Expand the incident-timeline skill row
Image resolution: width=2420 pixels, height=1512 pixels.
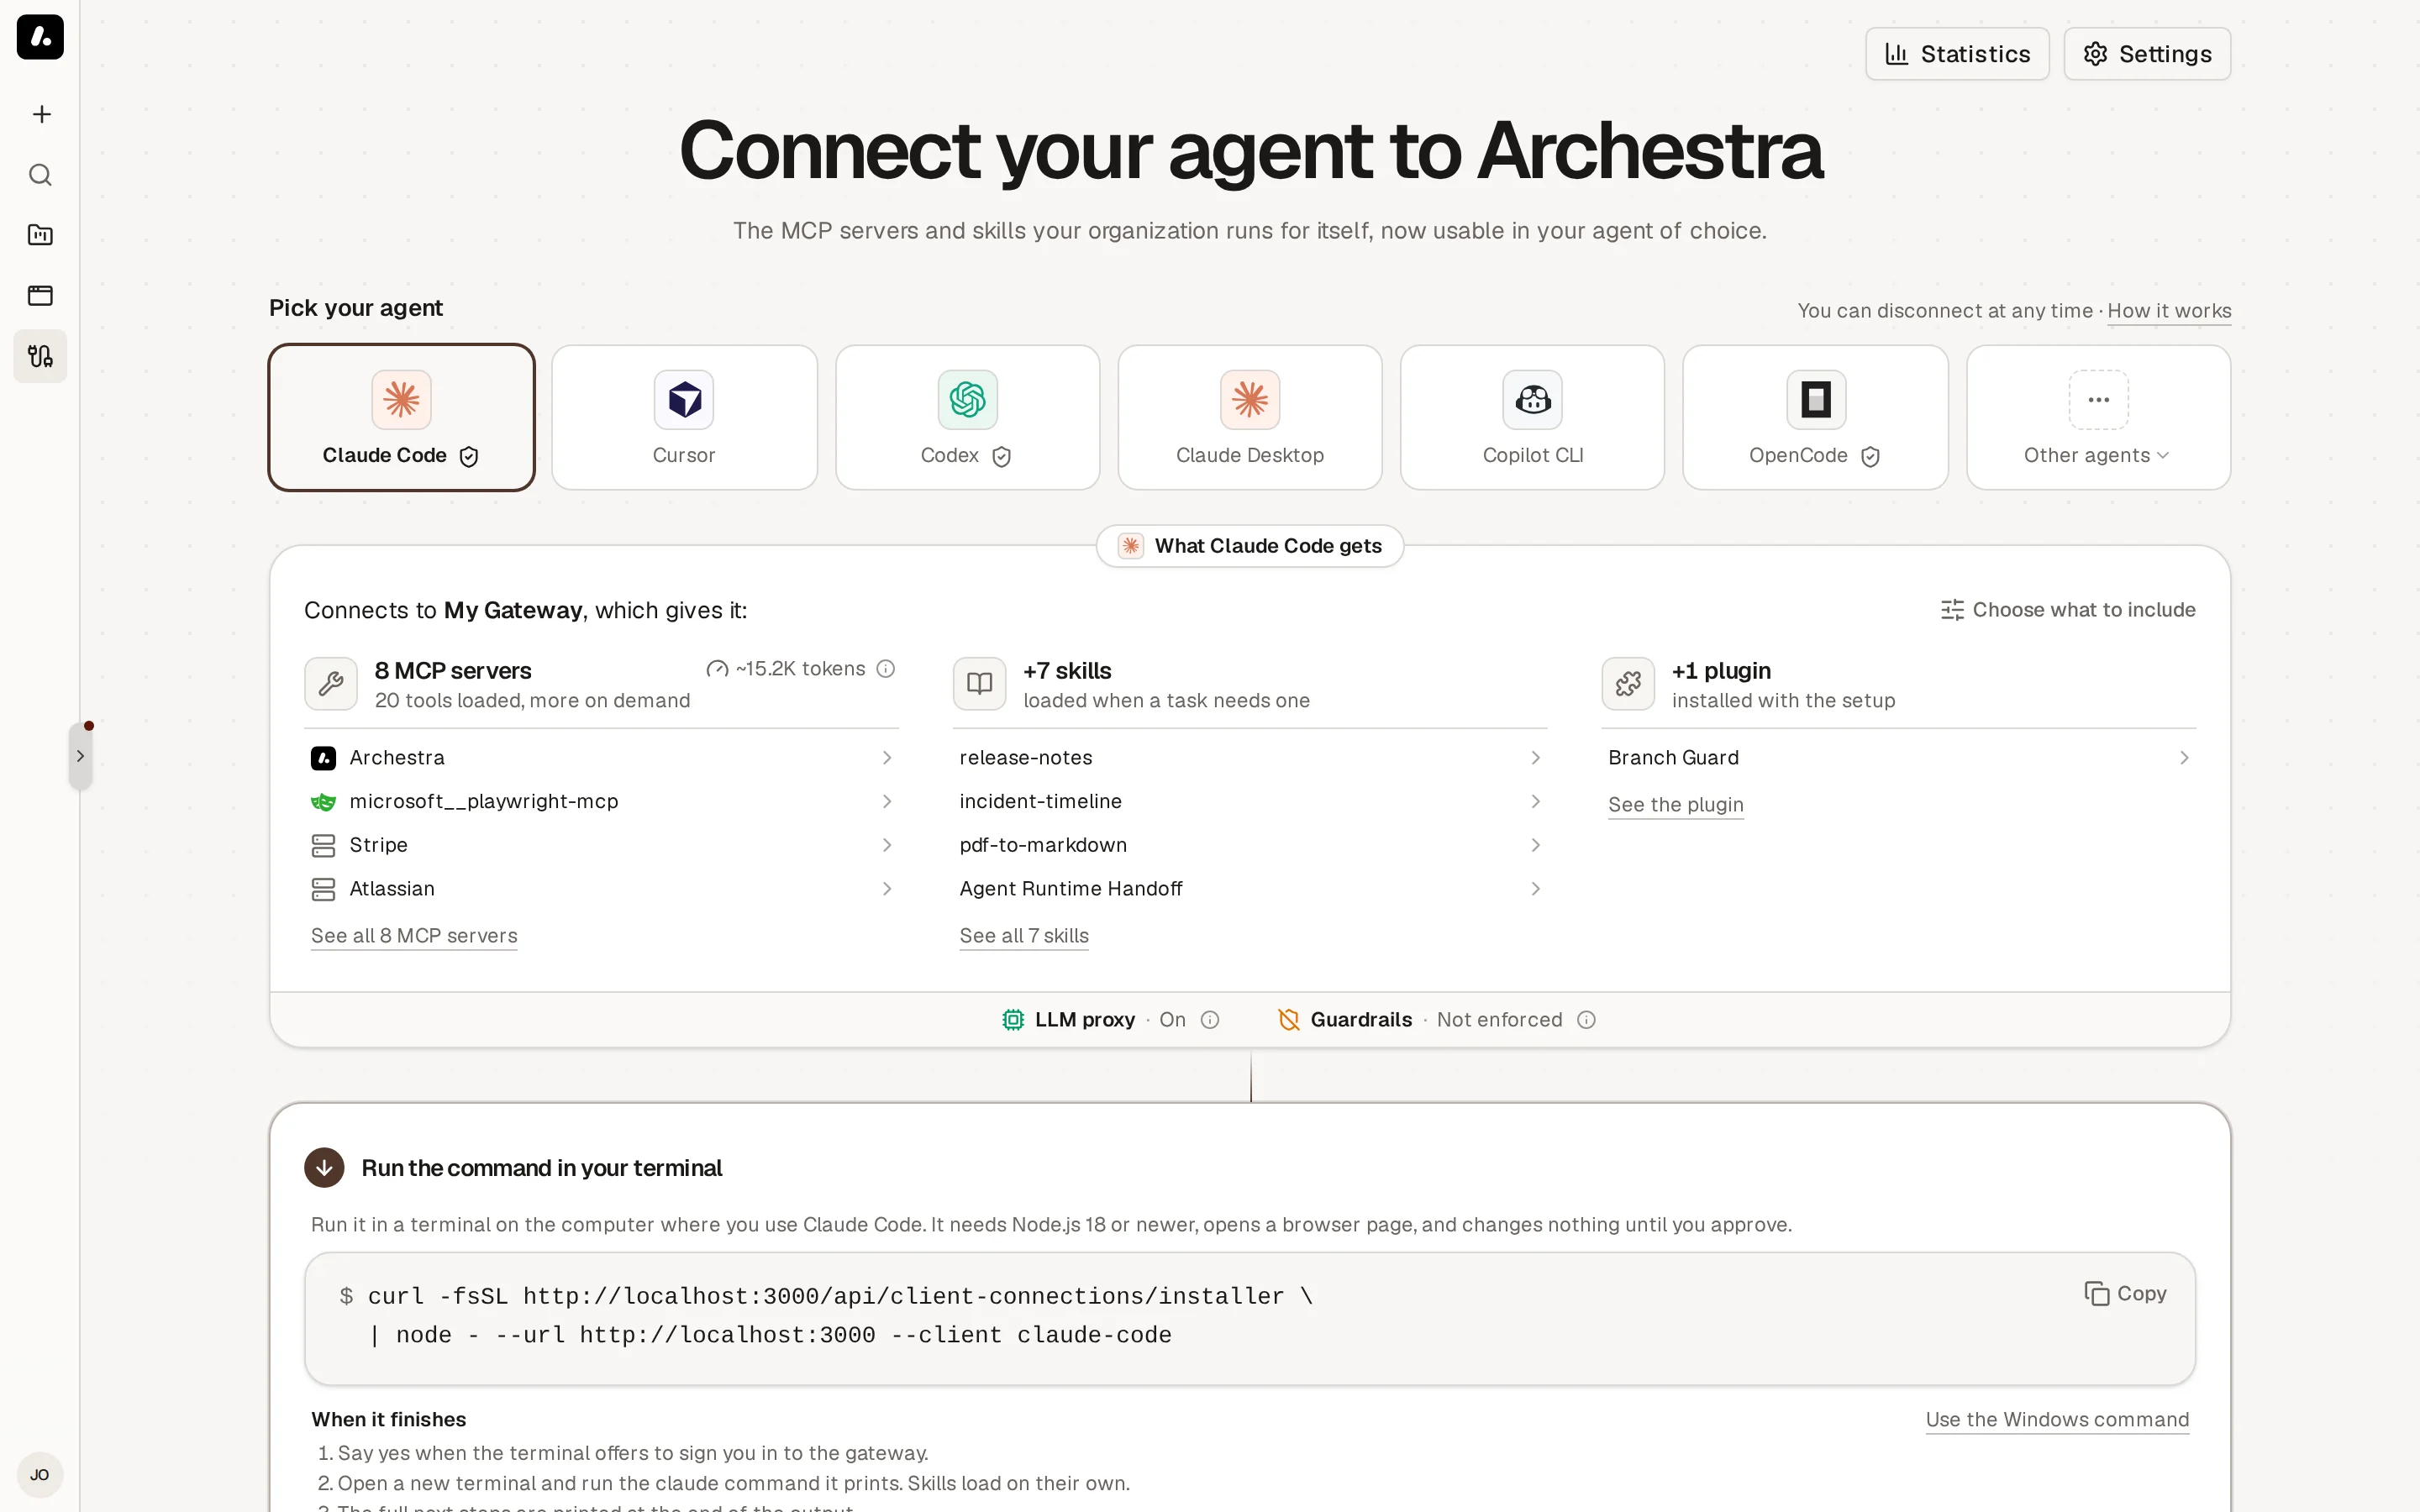(x=1250, y=802)
